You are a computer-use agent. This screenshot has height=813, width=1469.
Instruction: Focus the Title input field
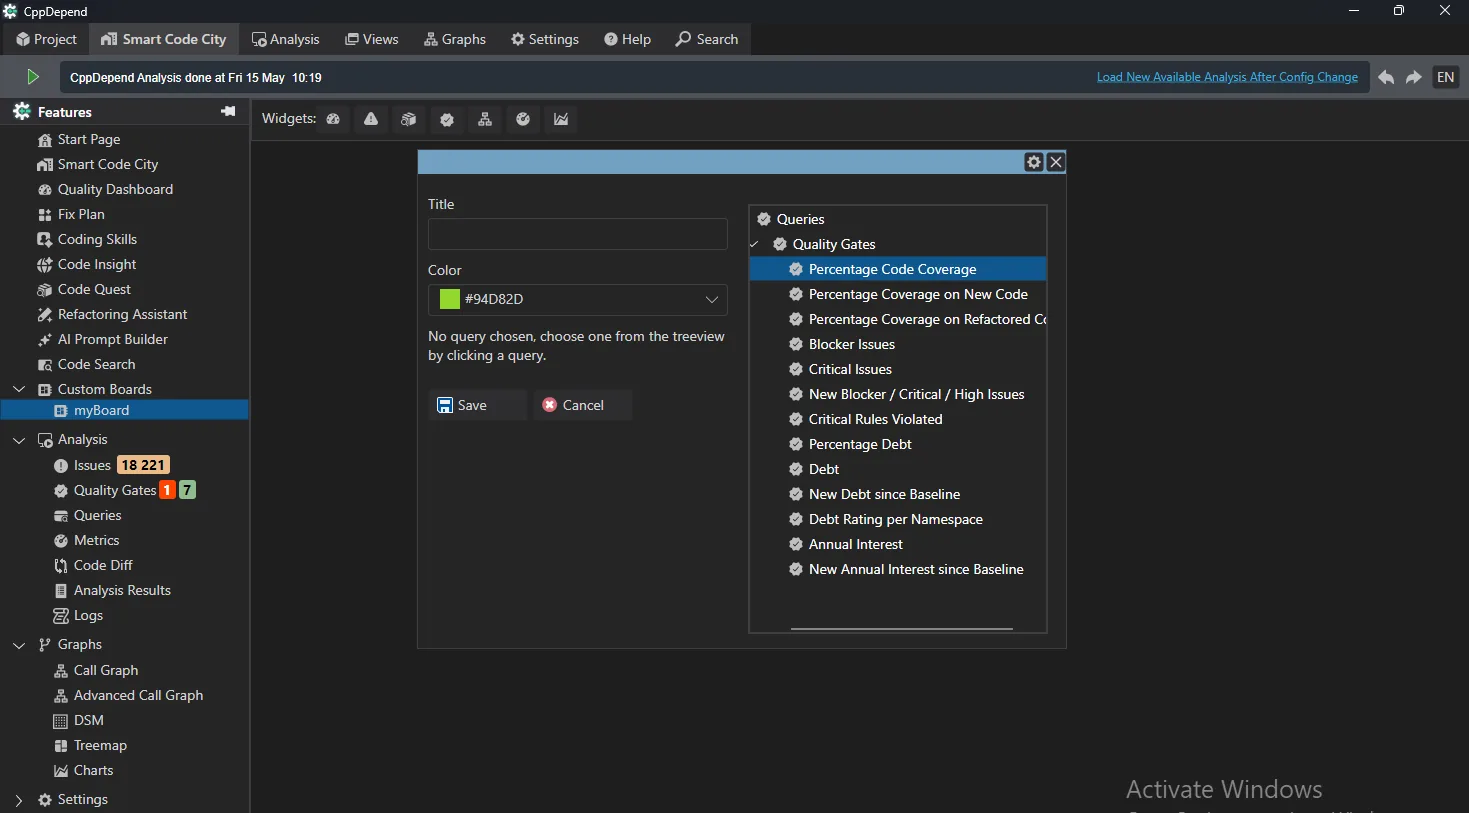578,234
